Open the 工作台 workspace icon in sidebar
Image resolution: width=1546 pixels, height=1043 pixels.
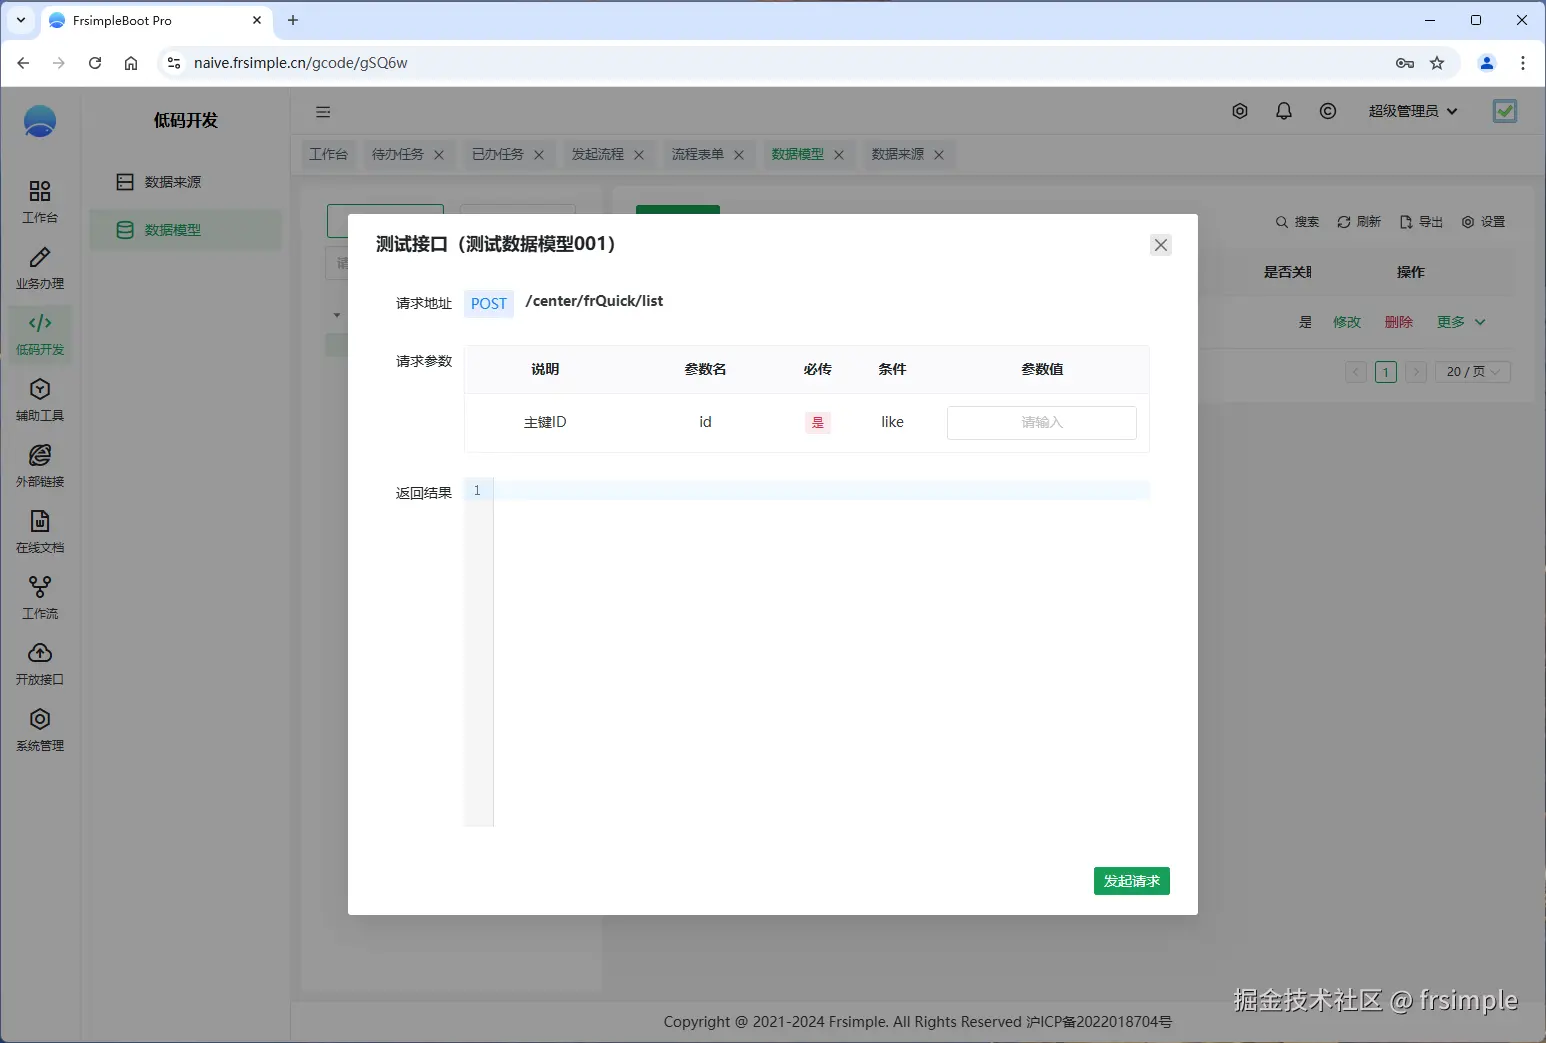tap(39, 201)
